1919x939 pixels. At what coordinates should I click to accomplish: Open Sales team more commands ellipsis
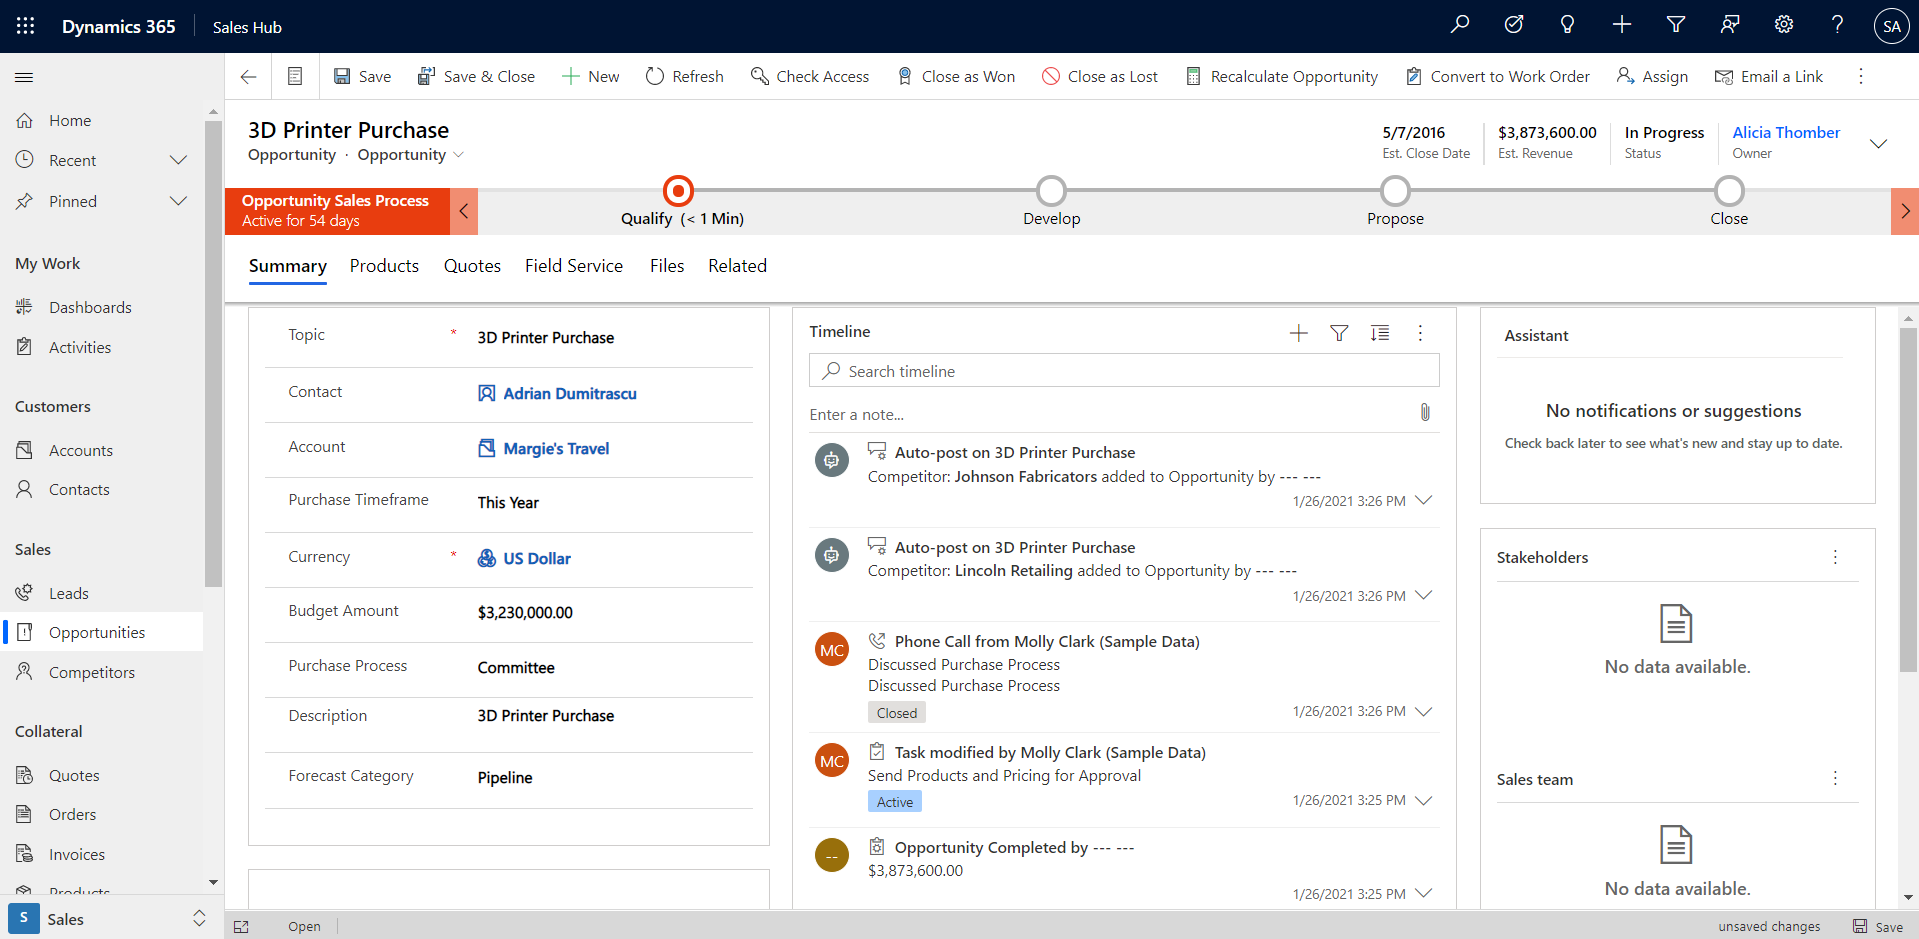click(1835, 778)
